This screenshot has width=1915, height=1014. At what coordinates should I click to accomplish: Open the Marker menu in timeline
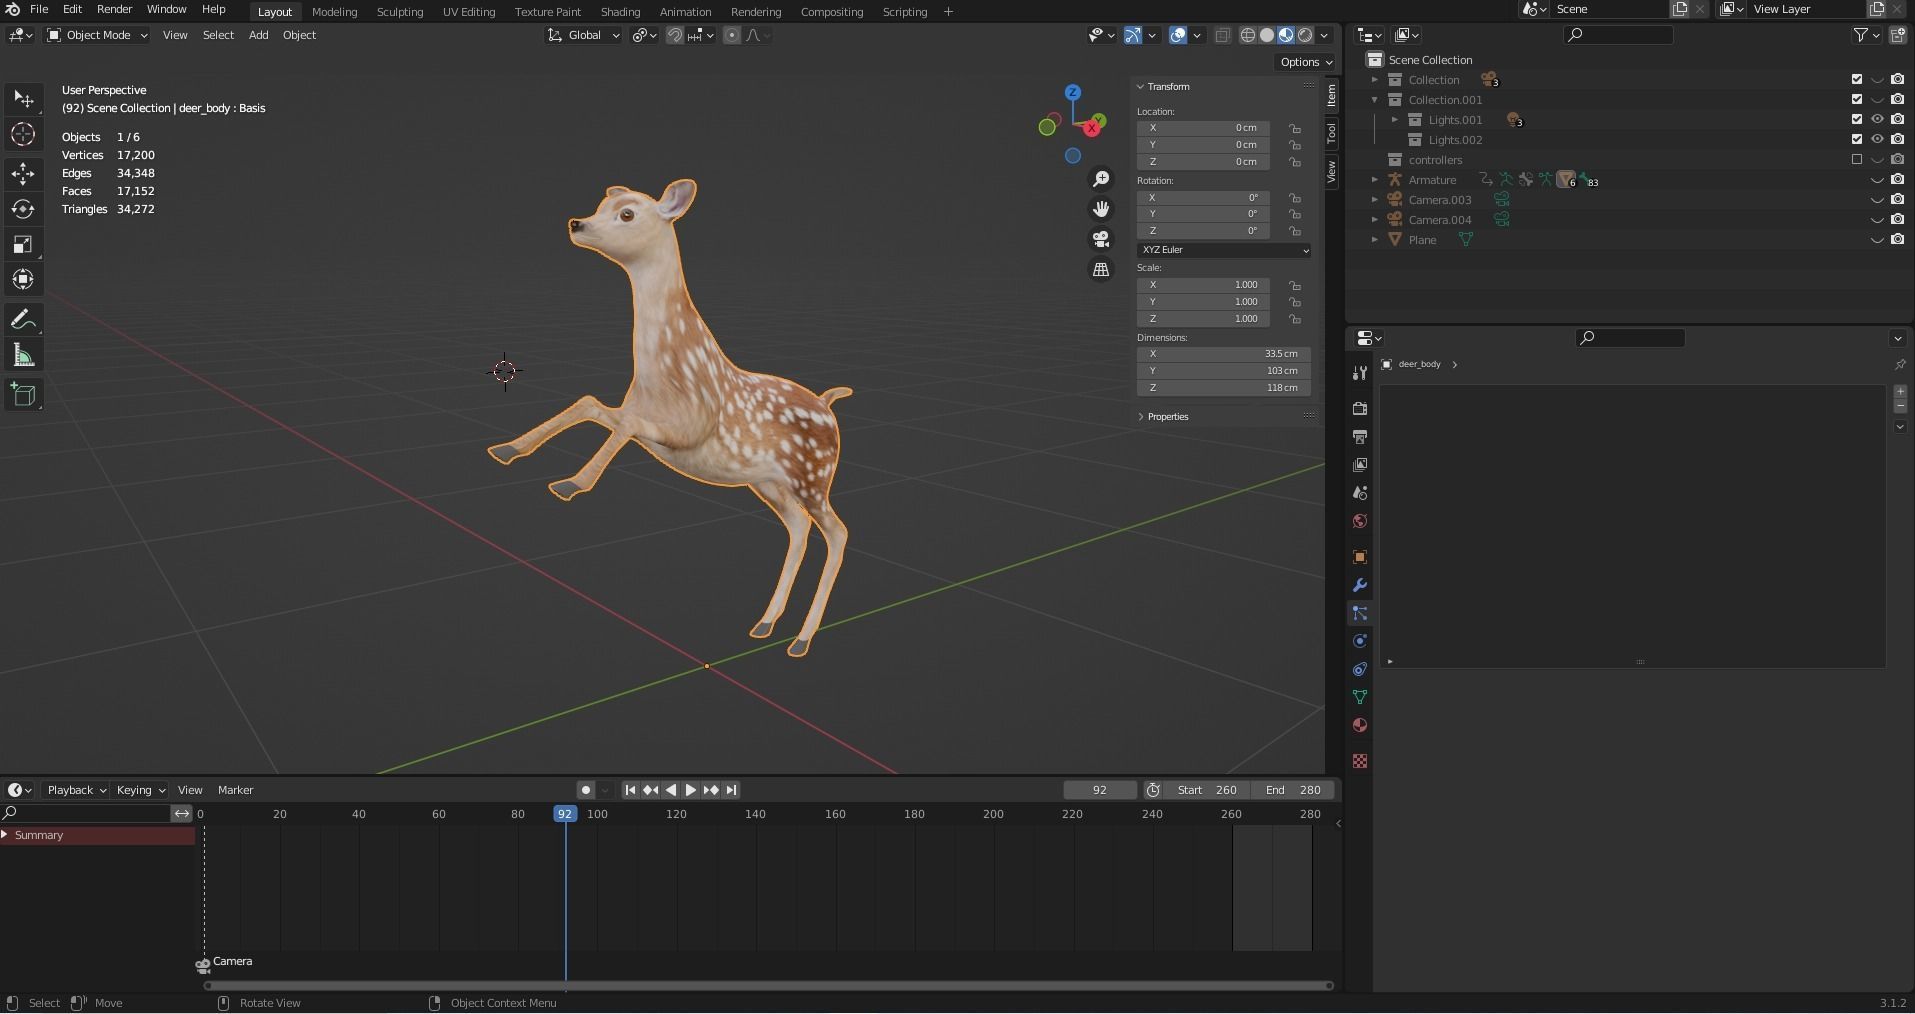[x=235, y=790]
